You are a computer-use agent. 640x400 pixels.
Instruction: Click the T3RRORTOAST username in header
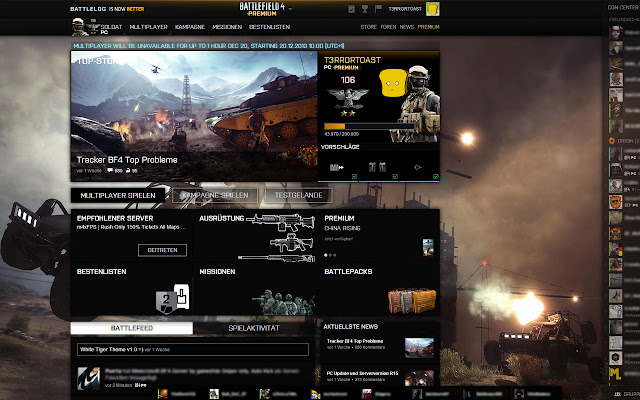405,9
